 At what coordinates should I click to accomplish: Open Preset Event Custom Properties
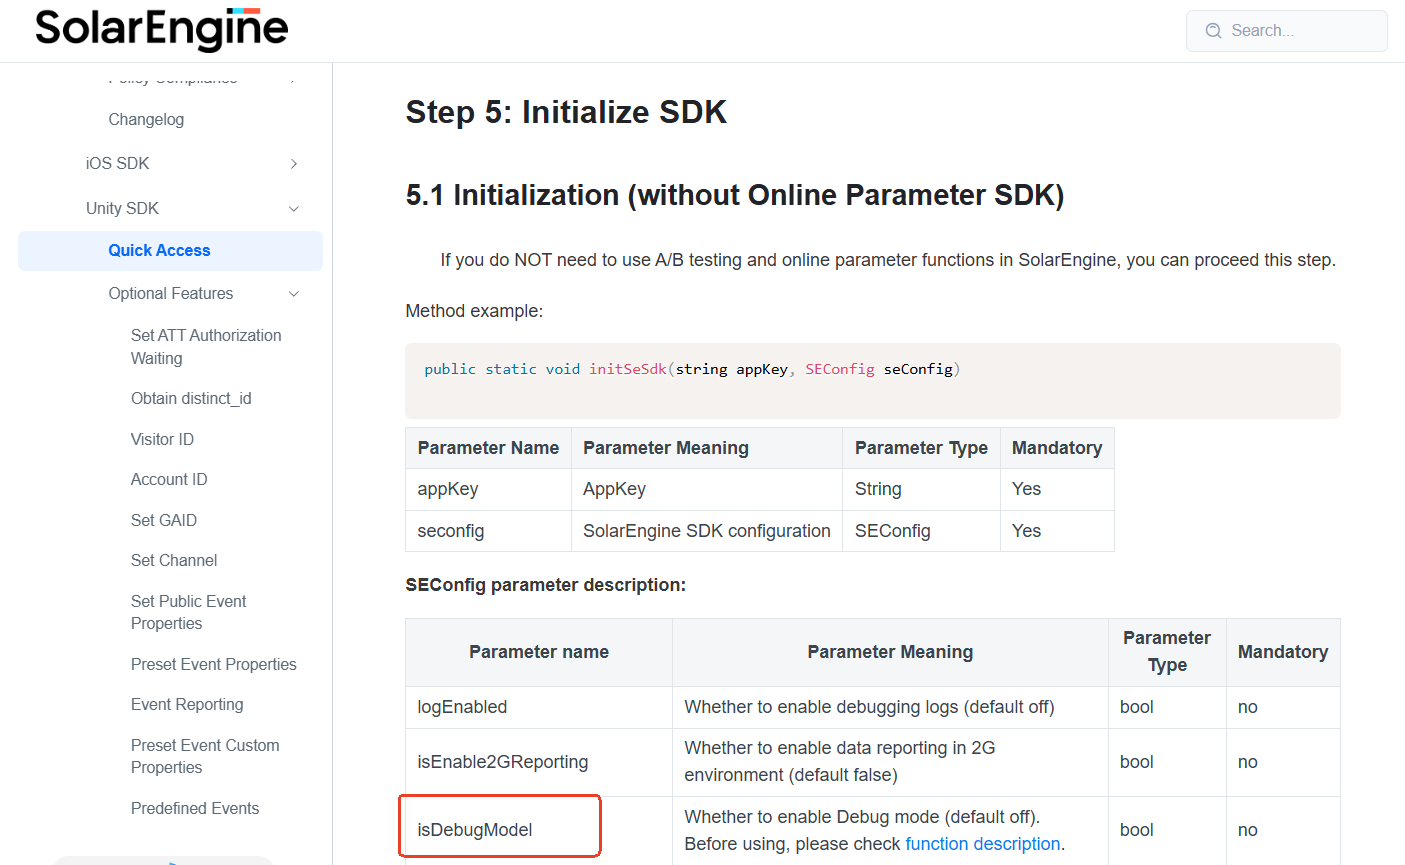click(x=205, y=756)
